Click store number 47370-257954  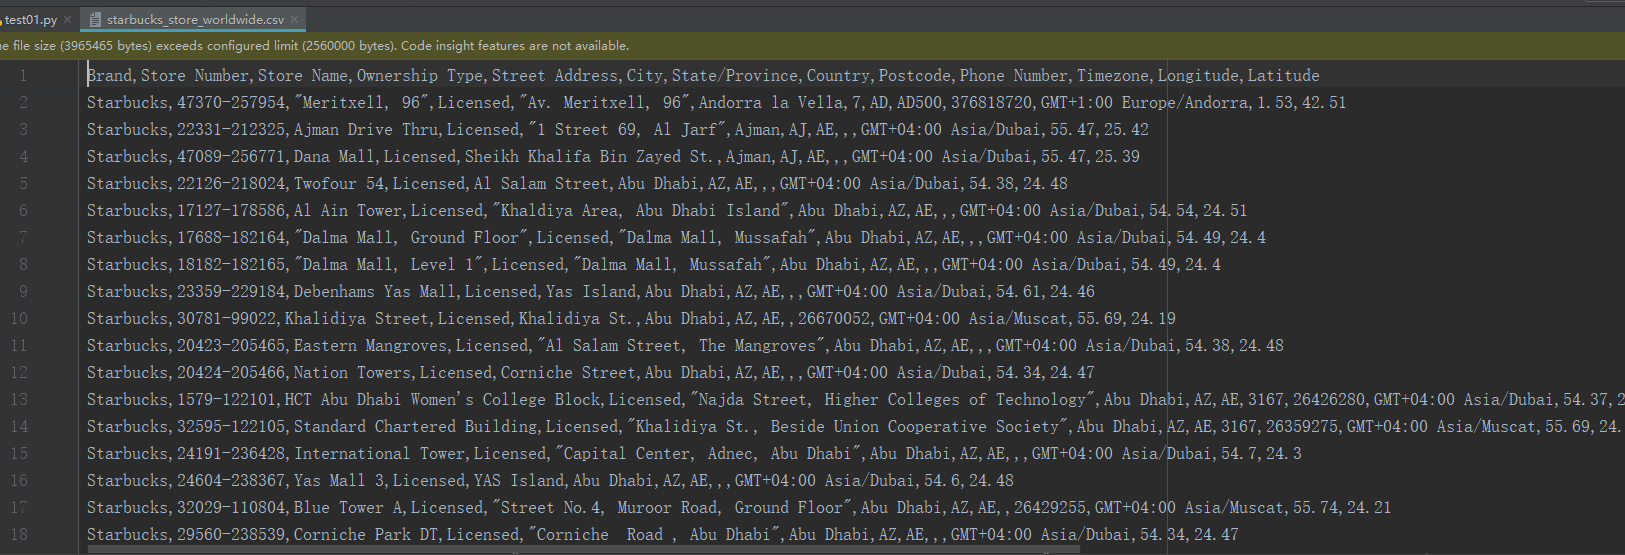[x=231, y=103]
